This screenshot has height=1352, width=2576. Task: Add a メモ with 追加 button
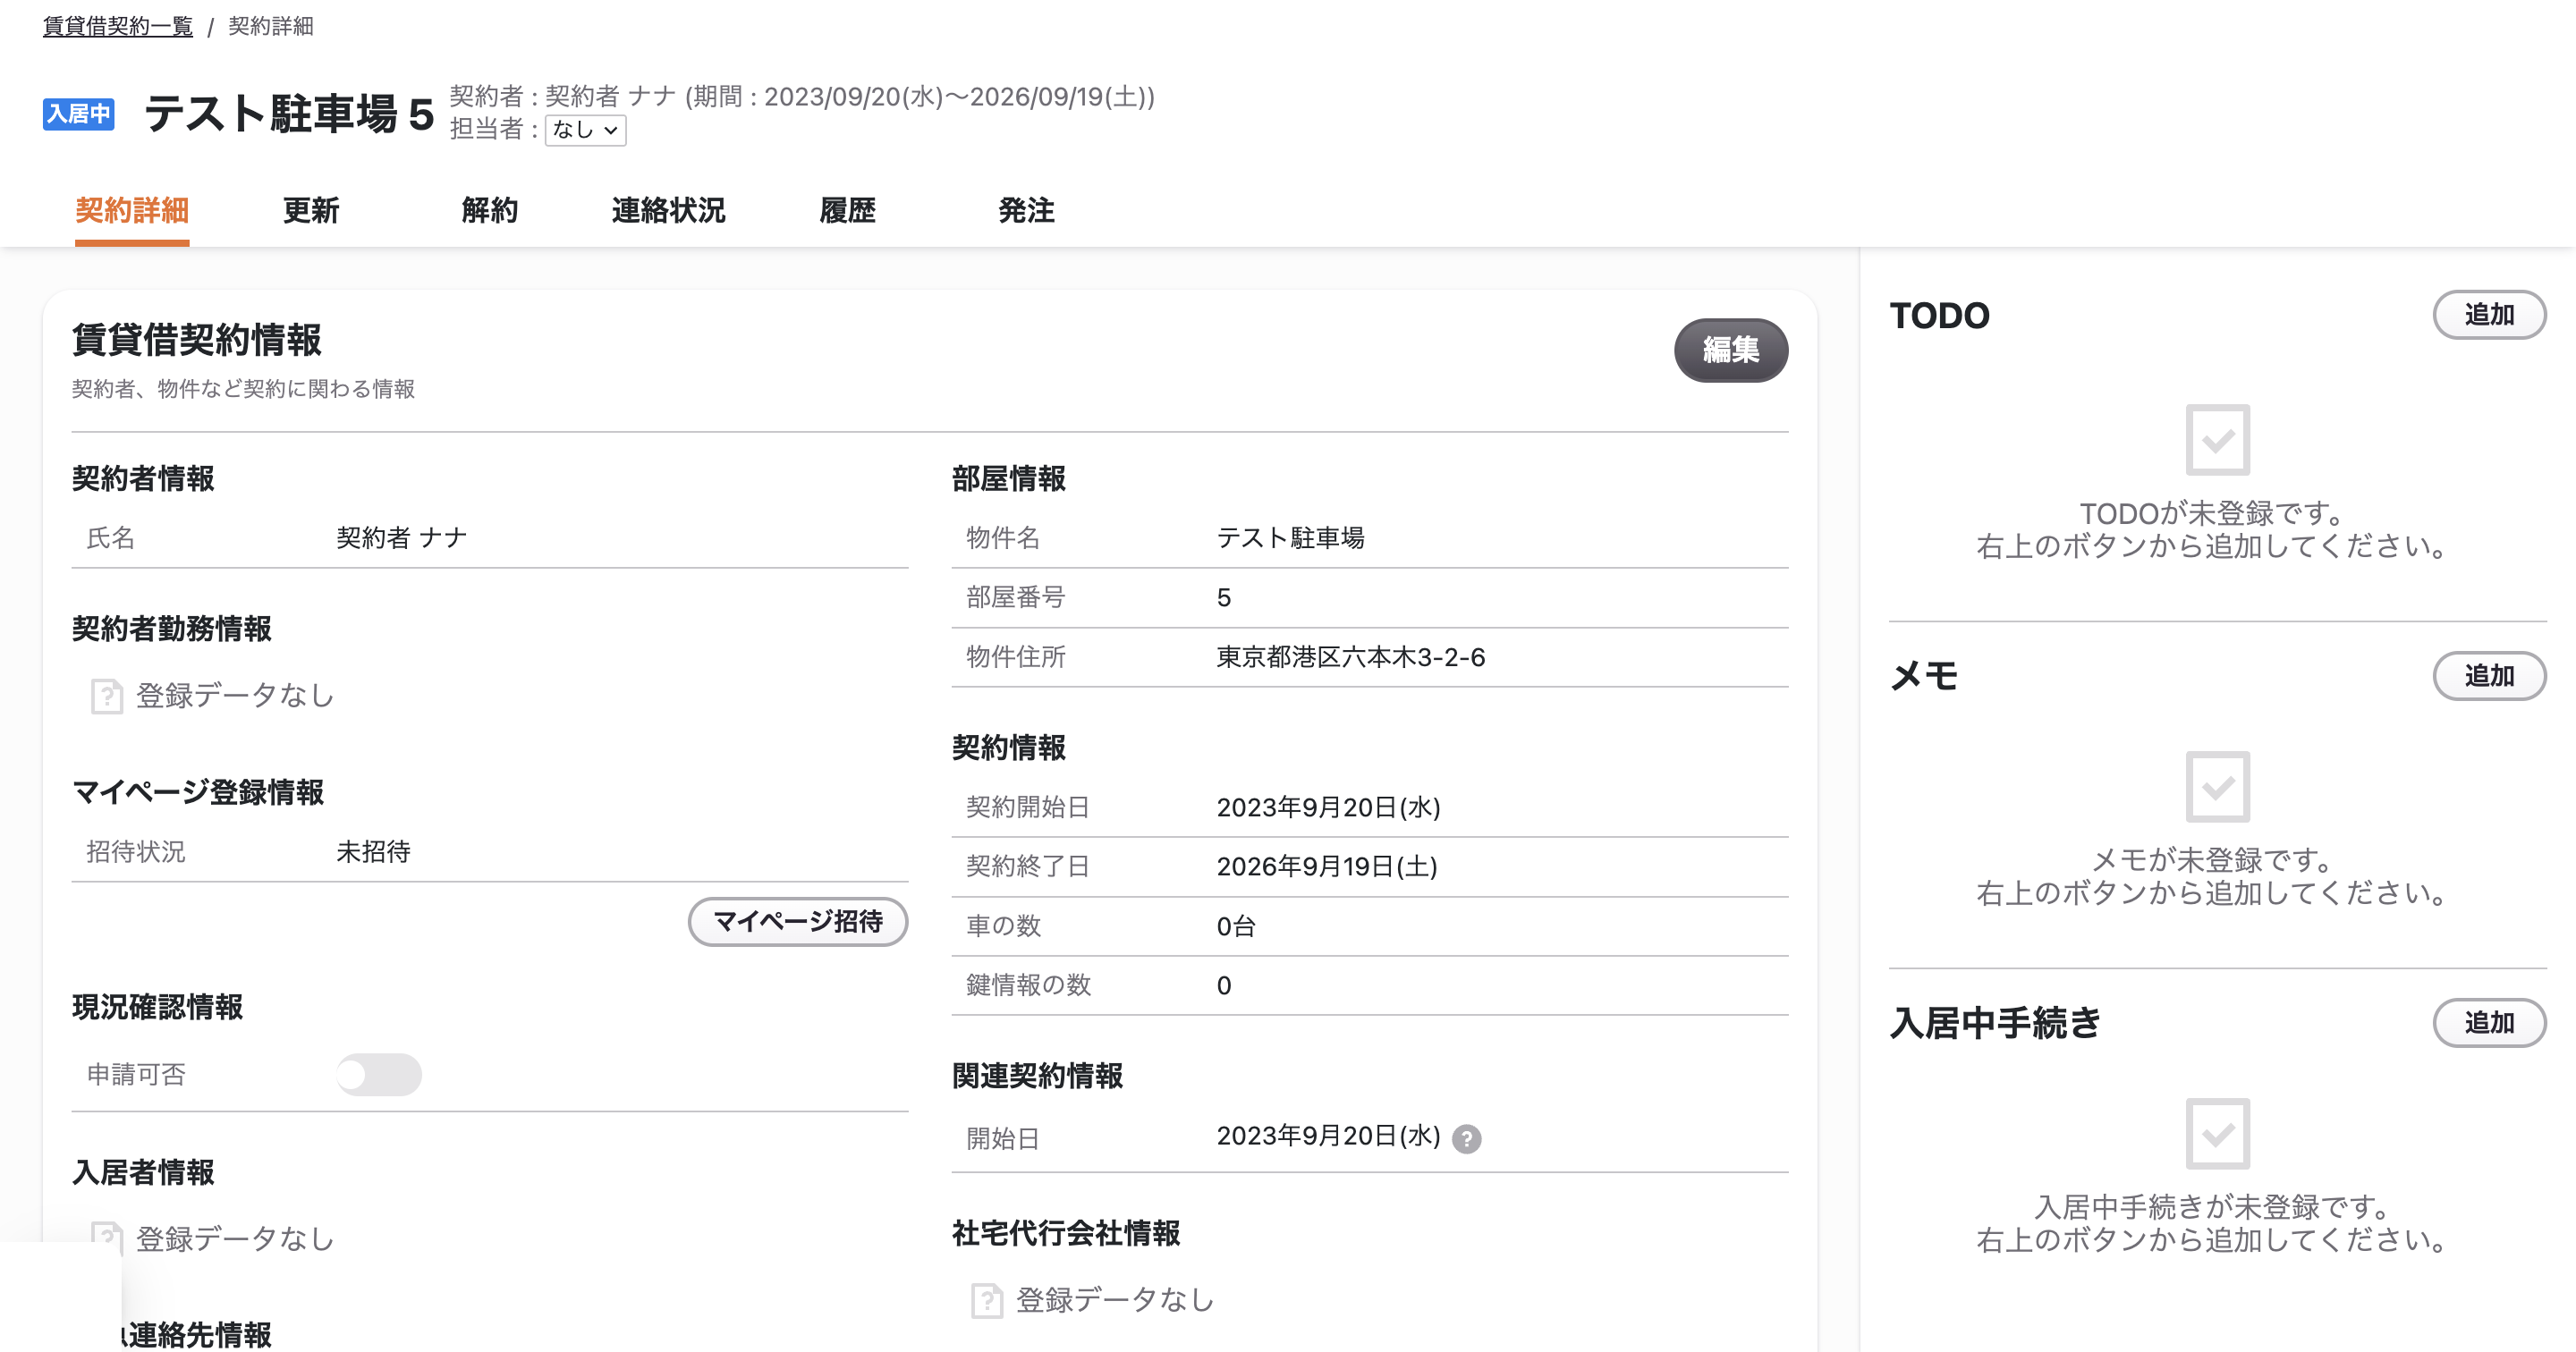point(2489,676)
